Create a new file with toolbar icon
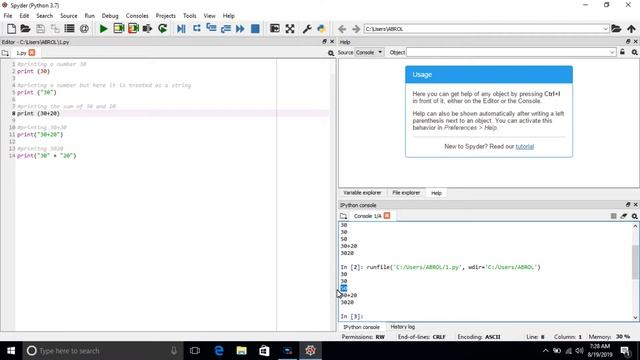The image size is (640, 360). 11,29
